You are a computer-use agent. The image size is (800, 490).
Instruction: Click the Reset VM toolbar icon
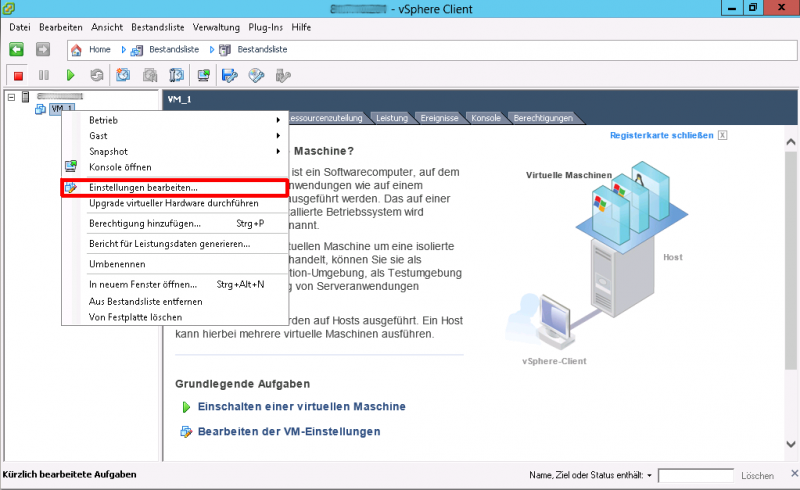96,76
